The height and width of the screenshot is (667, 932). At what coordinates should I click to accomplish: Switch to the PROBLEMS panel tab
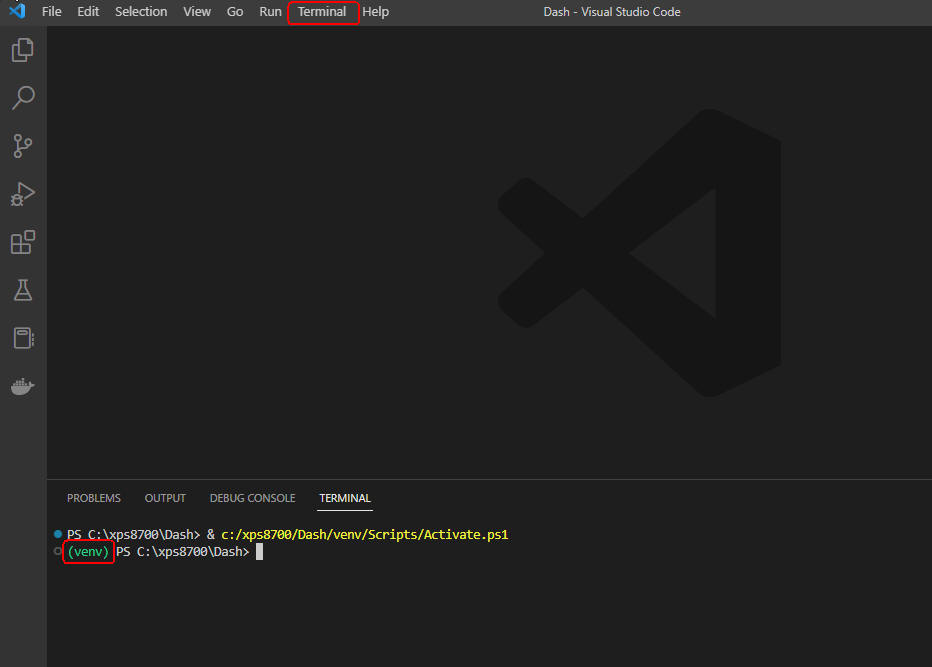pos(94,498)
